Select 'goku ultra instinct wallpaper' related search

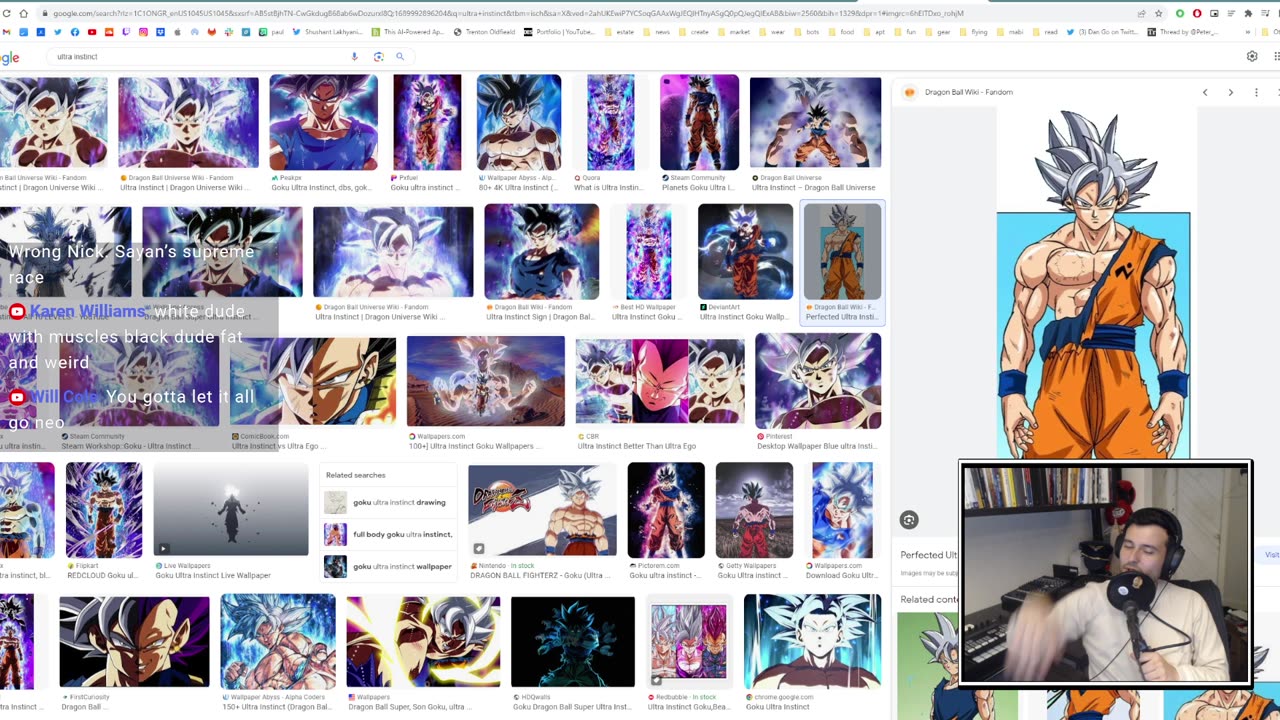389,566
